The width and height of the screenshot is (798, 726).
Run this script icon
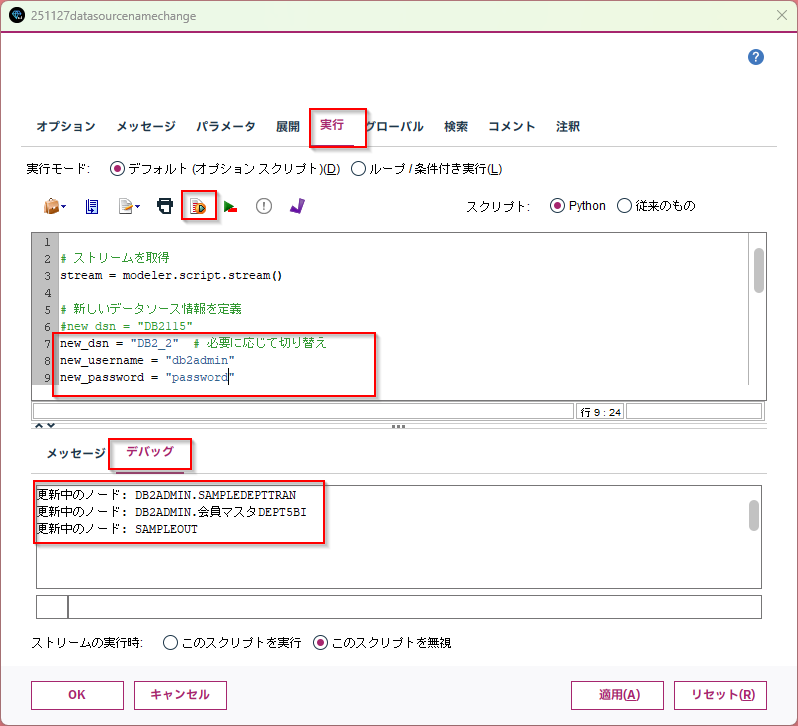tap(198, 207)
